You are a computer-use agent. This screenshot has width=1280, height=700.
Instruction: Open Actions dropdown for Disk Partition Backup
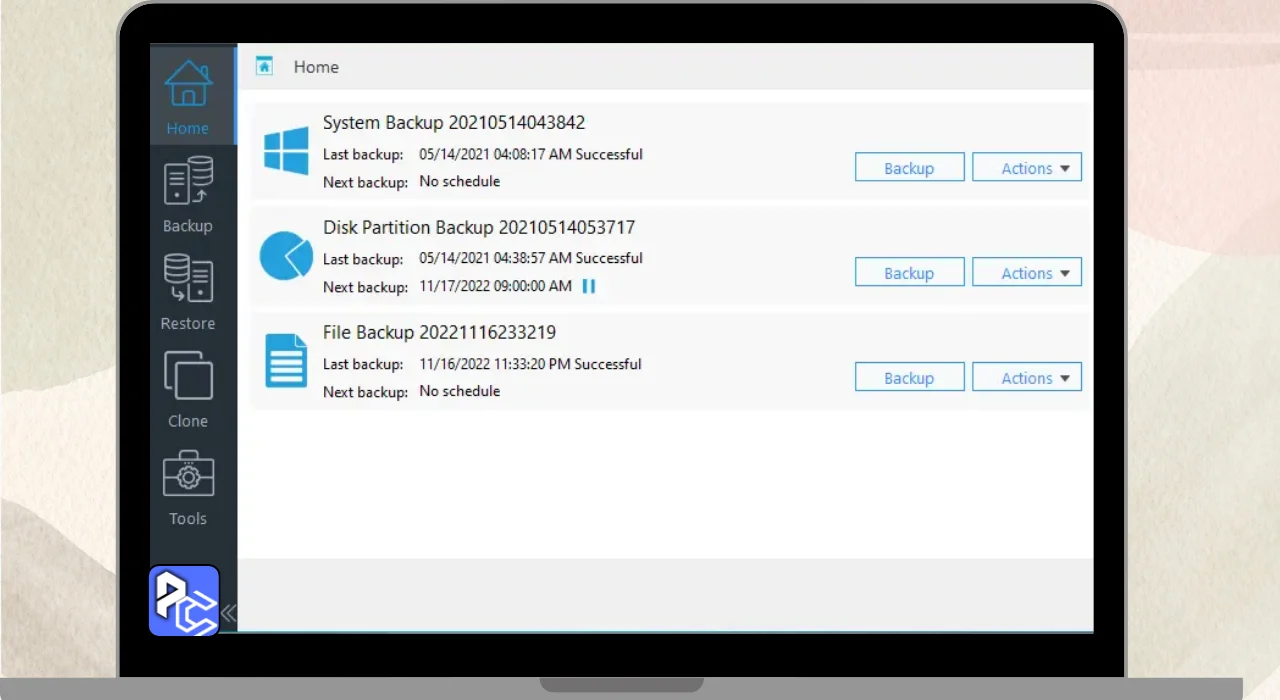coord(1027,273)
